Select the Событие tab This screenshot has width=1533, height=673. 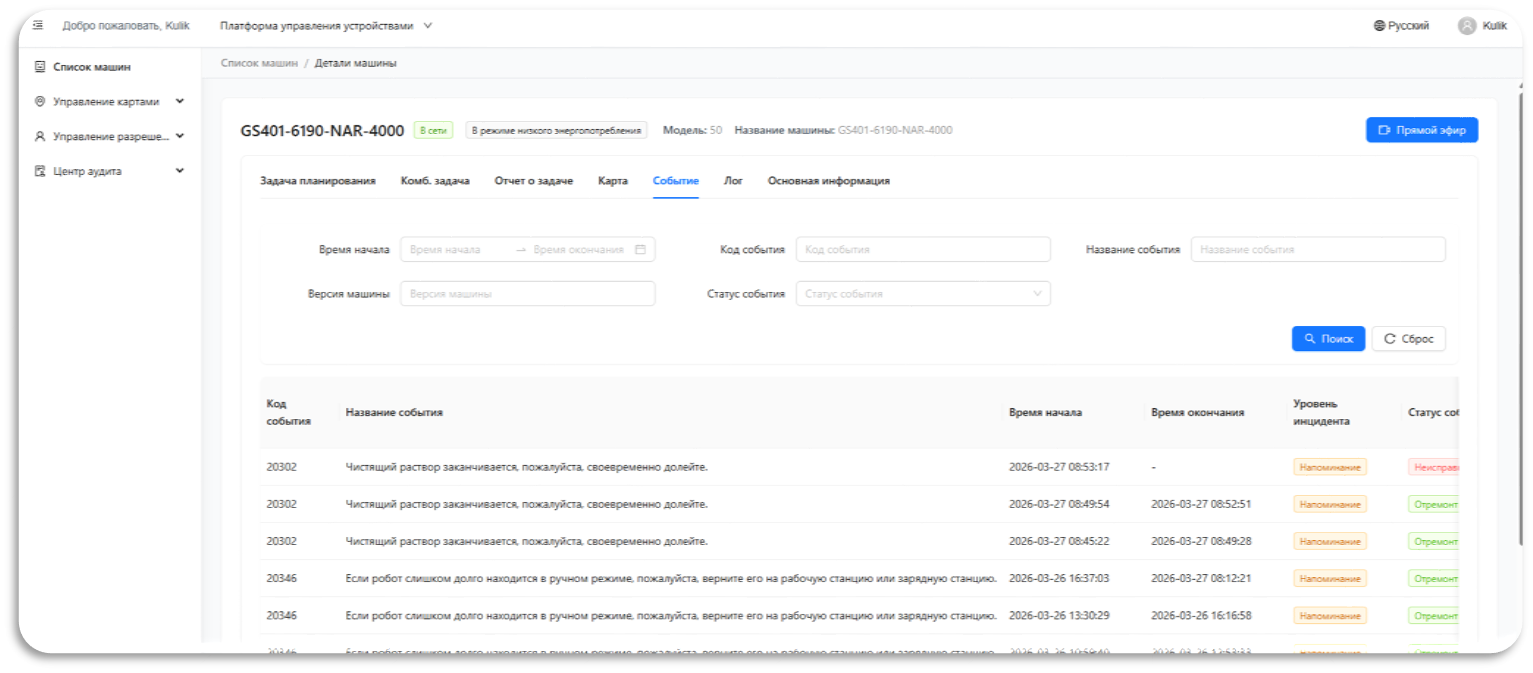[x=676, y=181]
